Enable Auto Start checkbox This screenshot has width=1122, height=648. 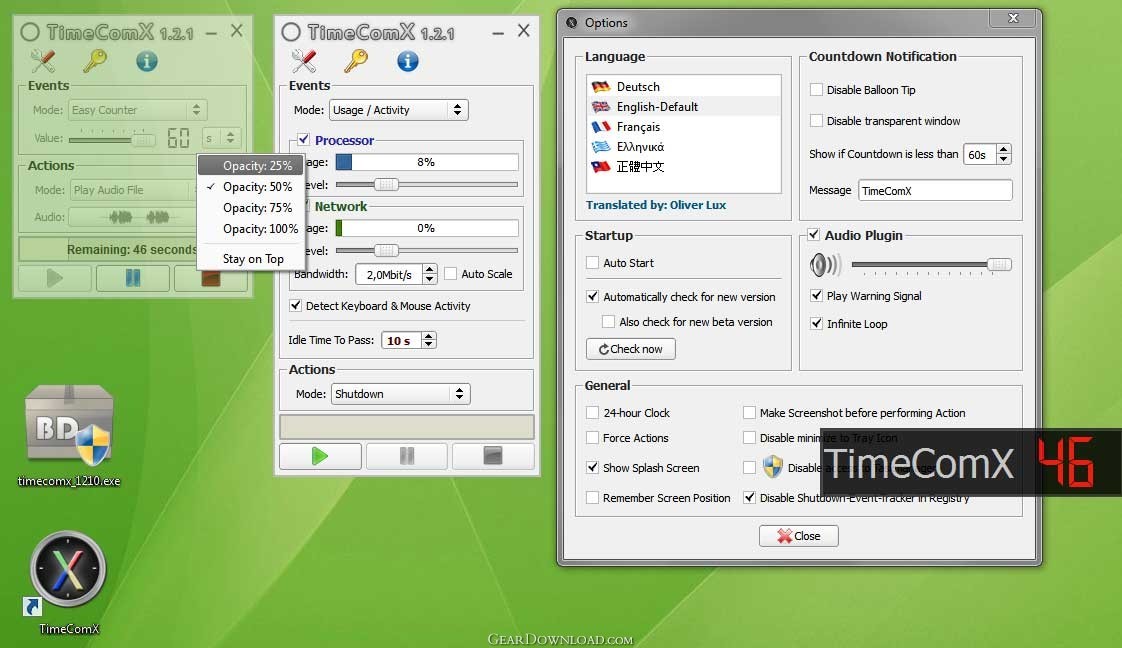click(592, 262)
